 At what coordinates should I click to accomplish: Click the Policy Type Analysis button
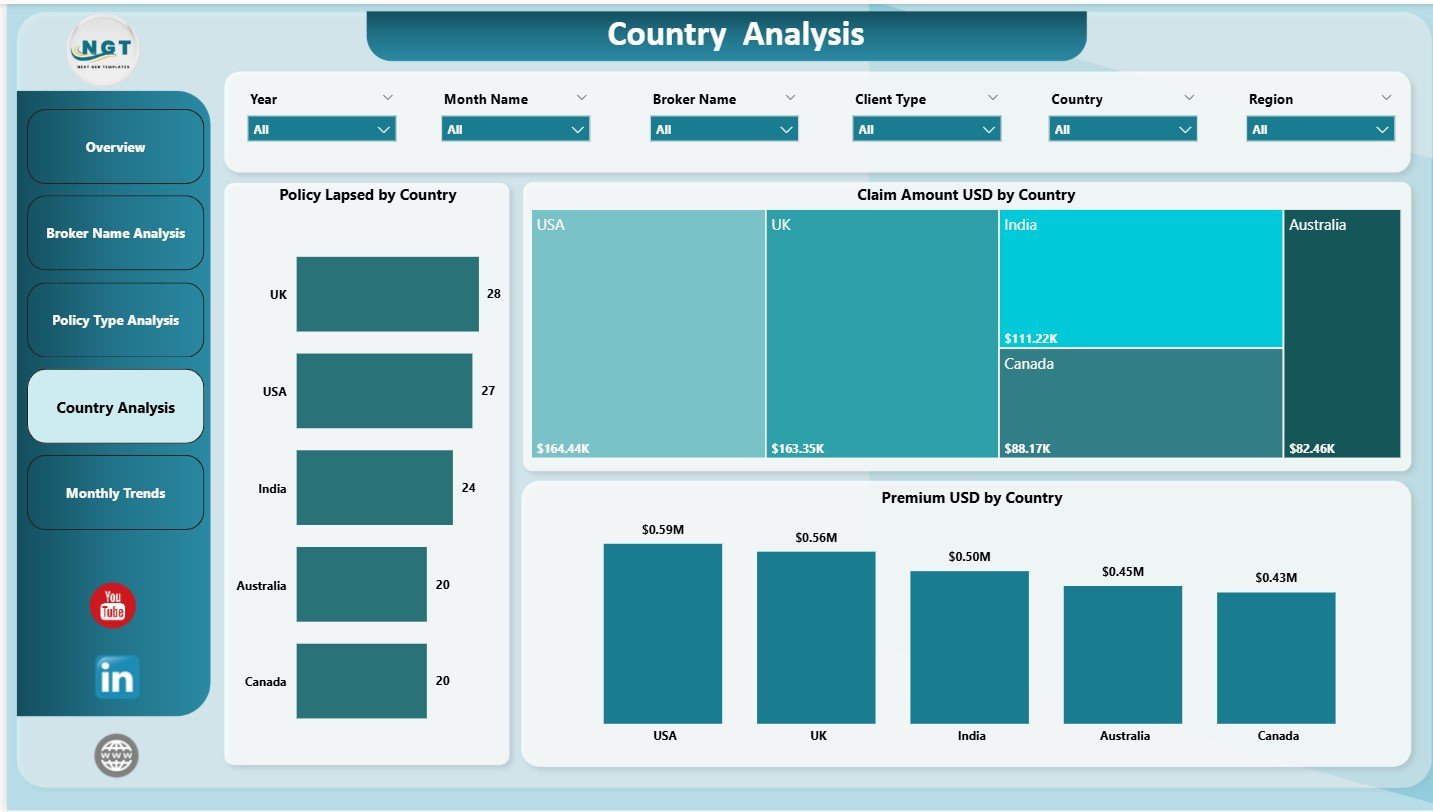tap(115, 319)
